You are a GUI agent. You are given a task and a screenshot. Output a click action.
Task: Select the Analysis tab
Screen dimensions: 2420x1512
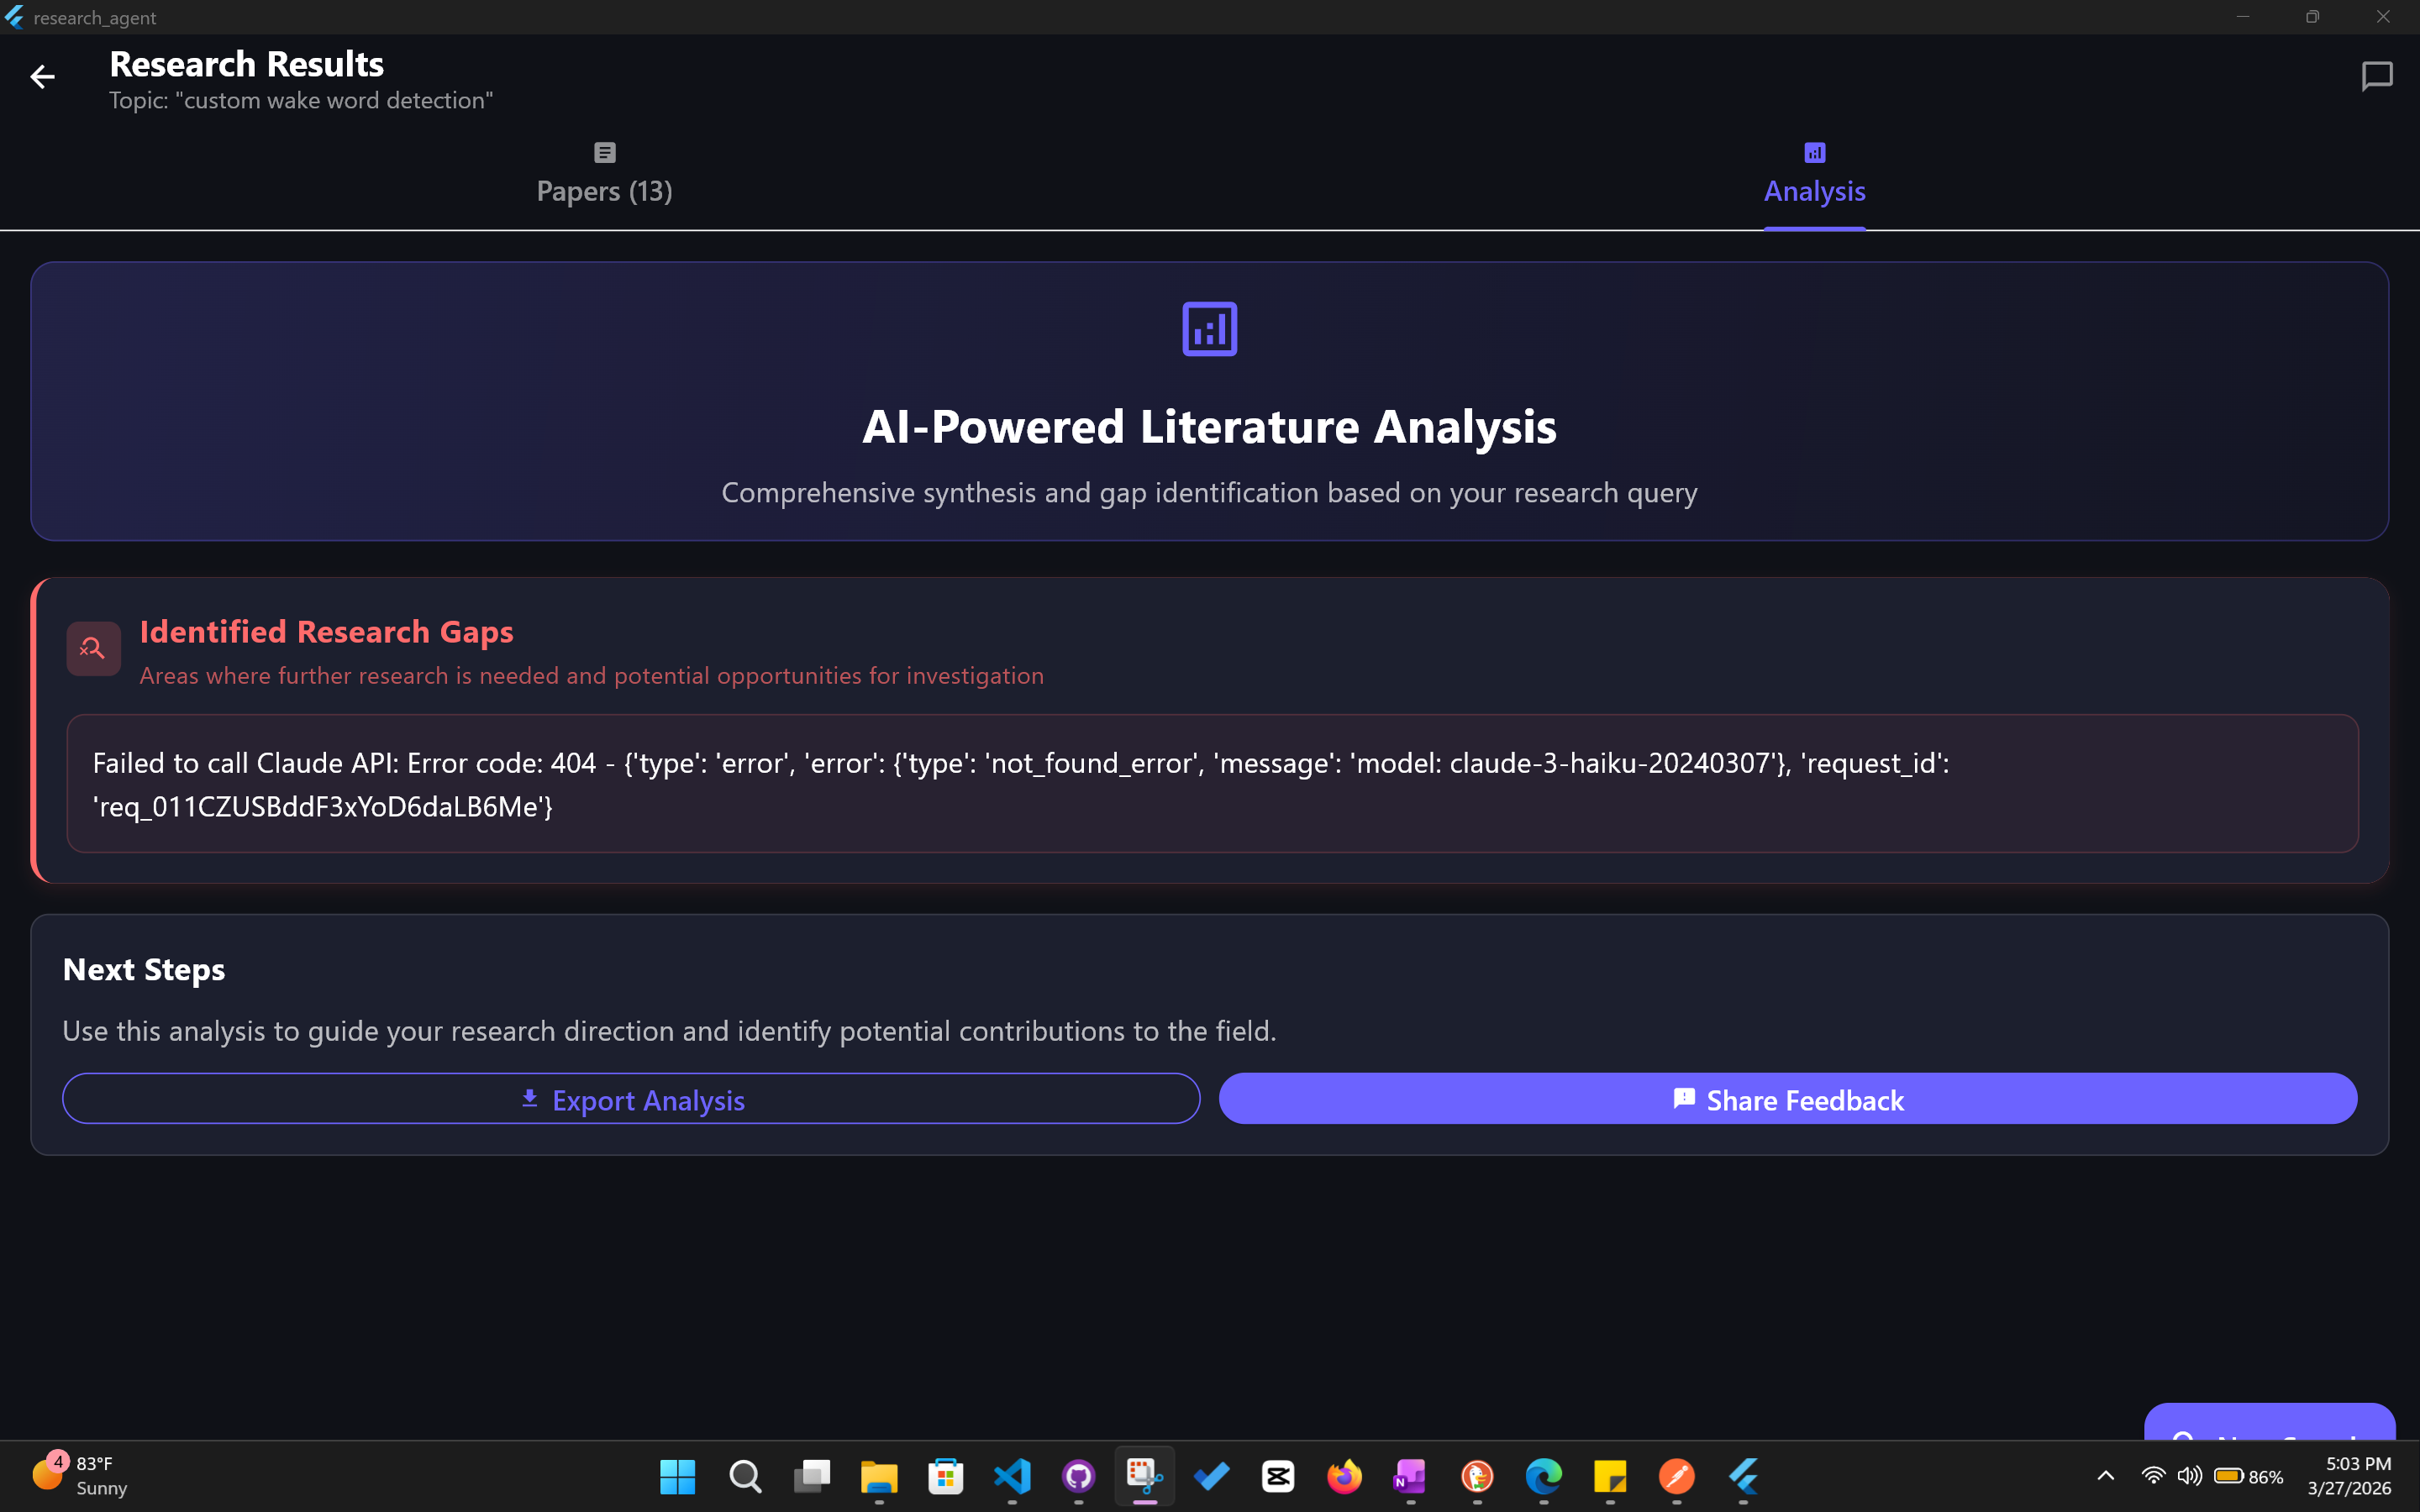point(1814,174)
